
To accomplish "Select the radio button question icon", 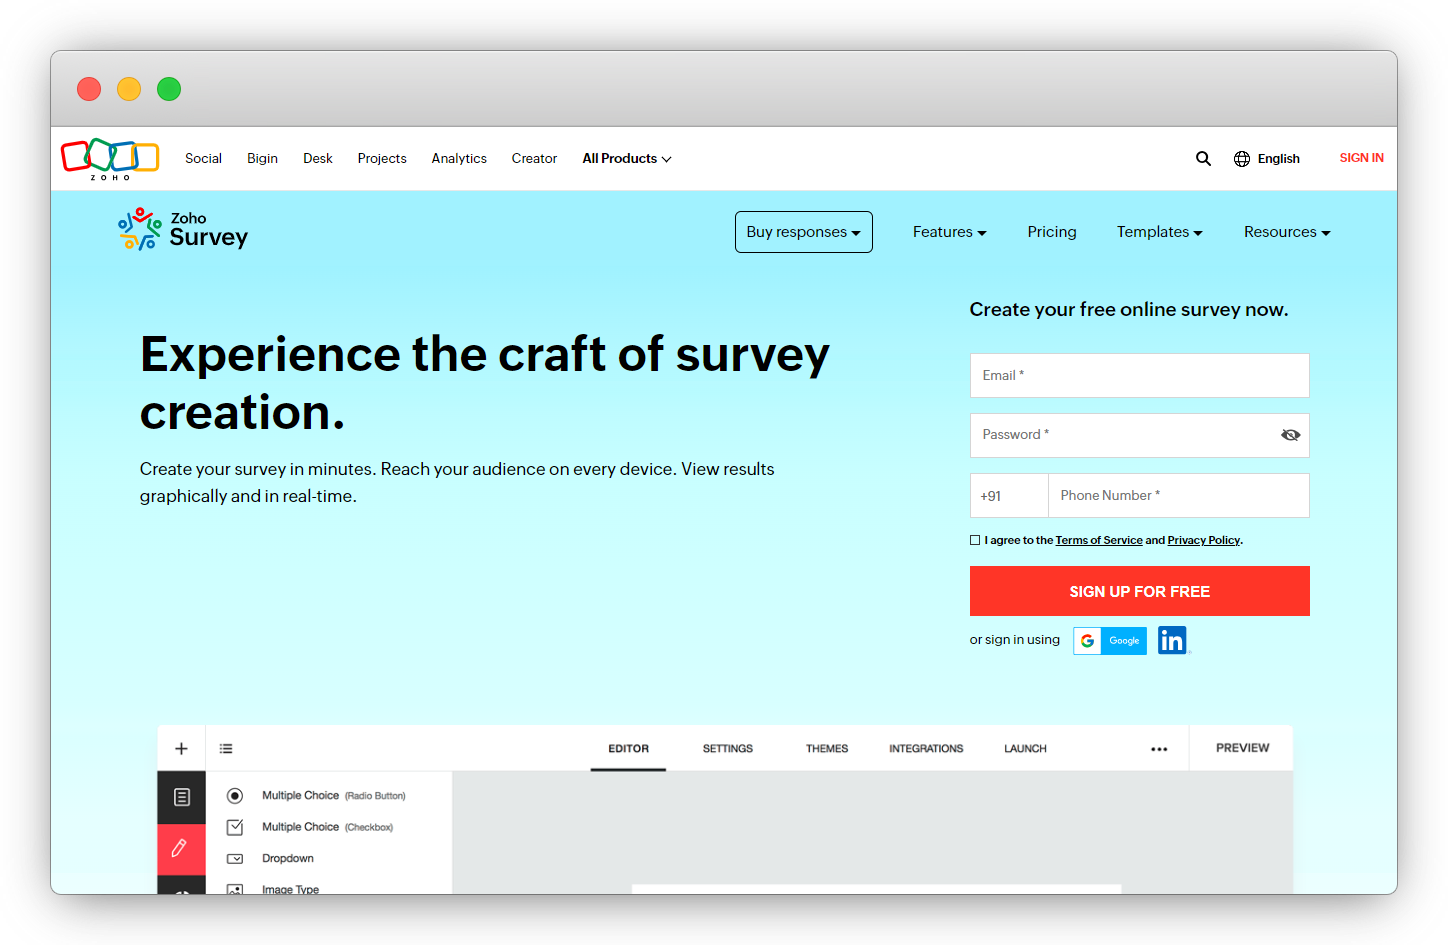I will pos(235,796).
